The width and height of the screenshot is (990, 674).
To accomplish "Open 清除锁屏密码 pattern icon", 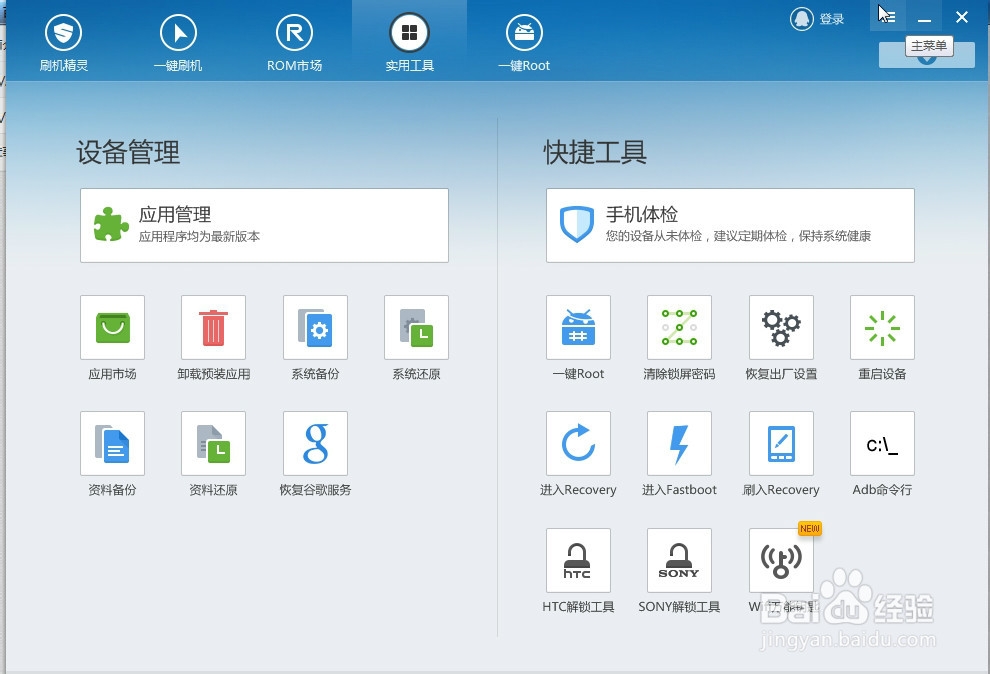I will tap(679, 328).
